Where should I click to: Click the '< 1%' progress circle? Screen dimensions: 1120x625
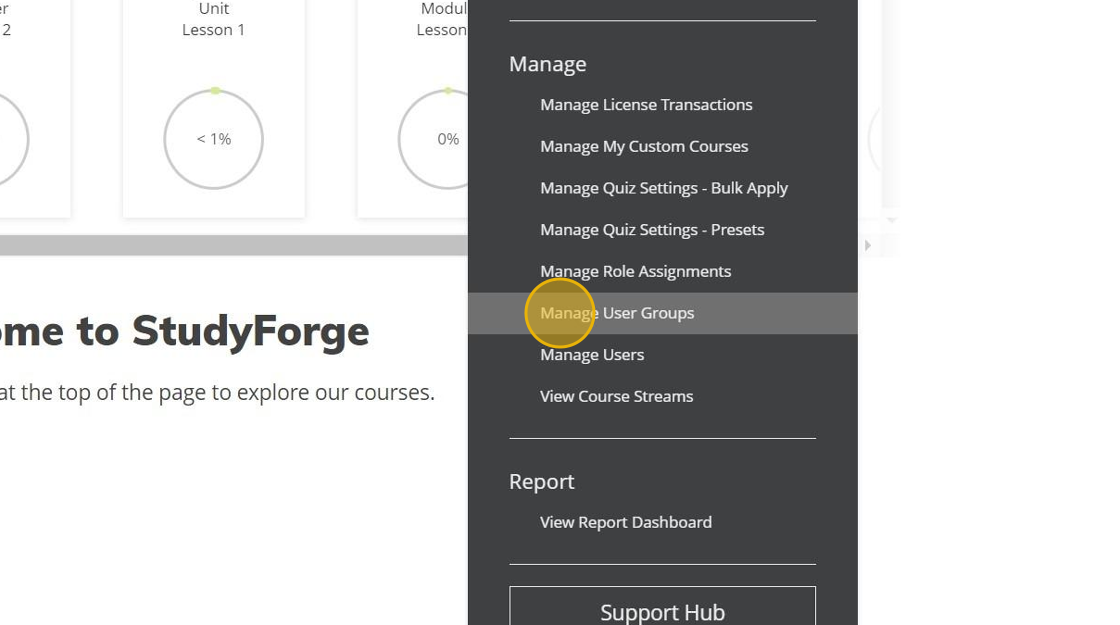[213, 139]
